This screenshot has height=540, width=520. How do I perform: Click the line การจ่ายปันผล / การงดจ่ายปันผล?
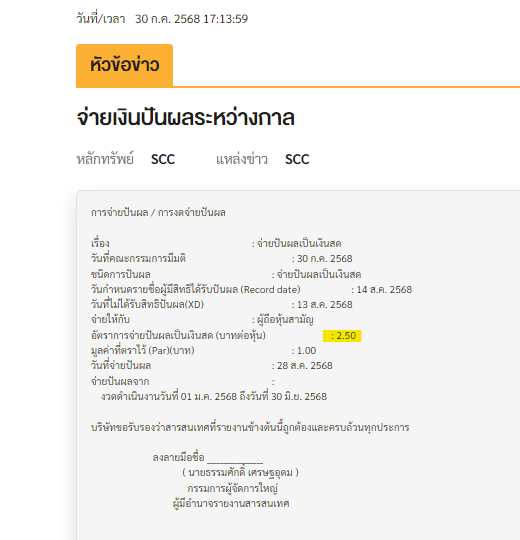[158, 213]
